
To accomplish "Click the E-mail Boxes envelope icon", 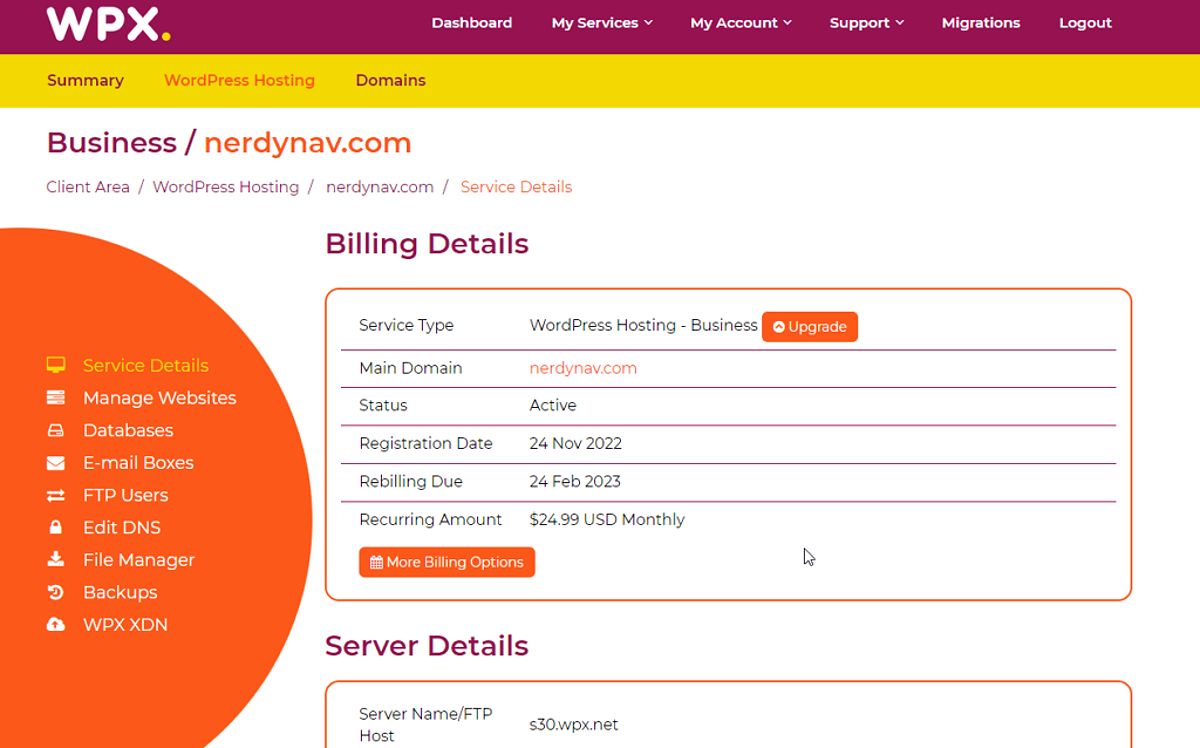I will 56,463.
